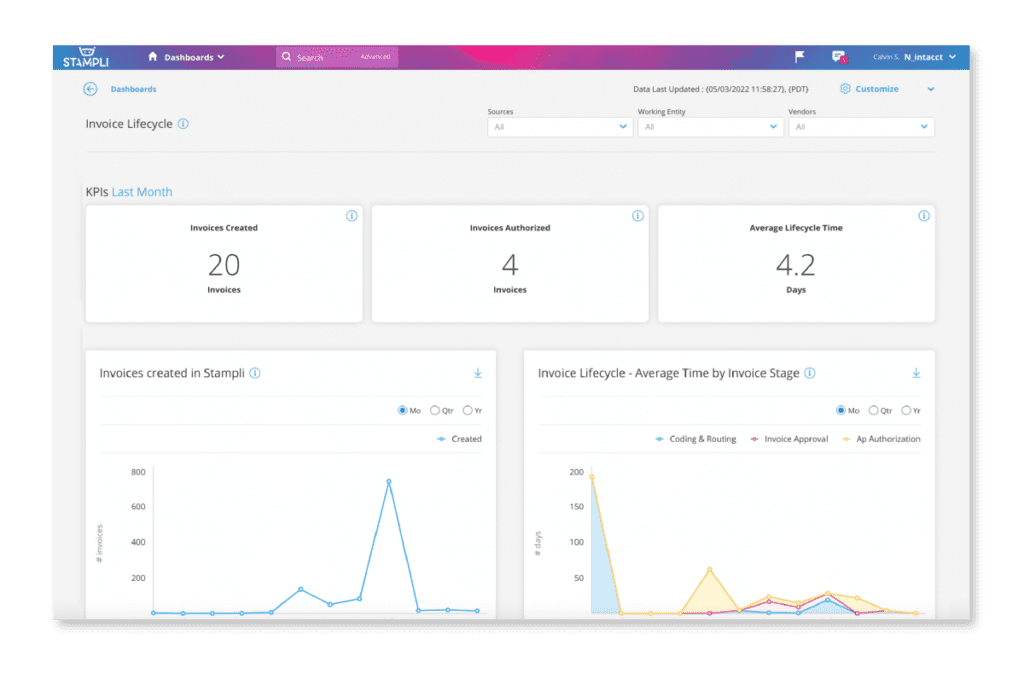Screen dimensions: 1024x674
Task: Open the Working Entity dropdown
Action: 710,127
